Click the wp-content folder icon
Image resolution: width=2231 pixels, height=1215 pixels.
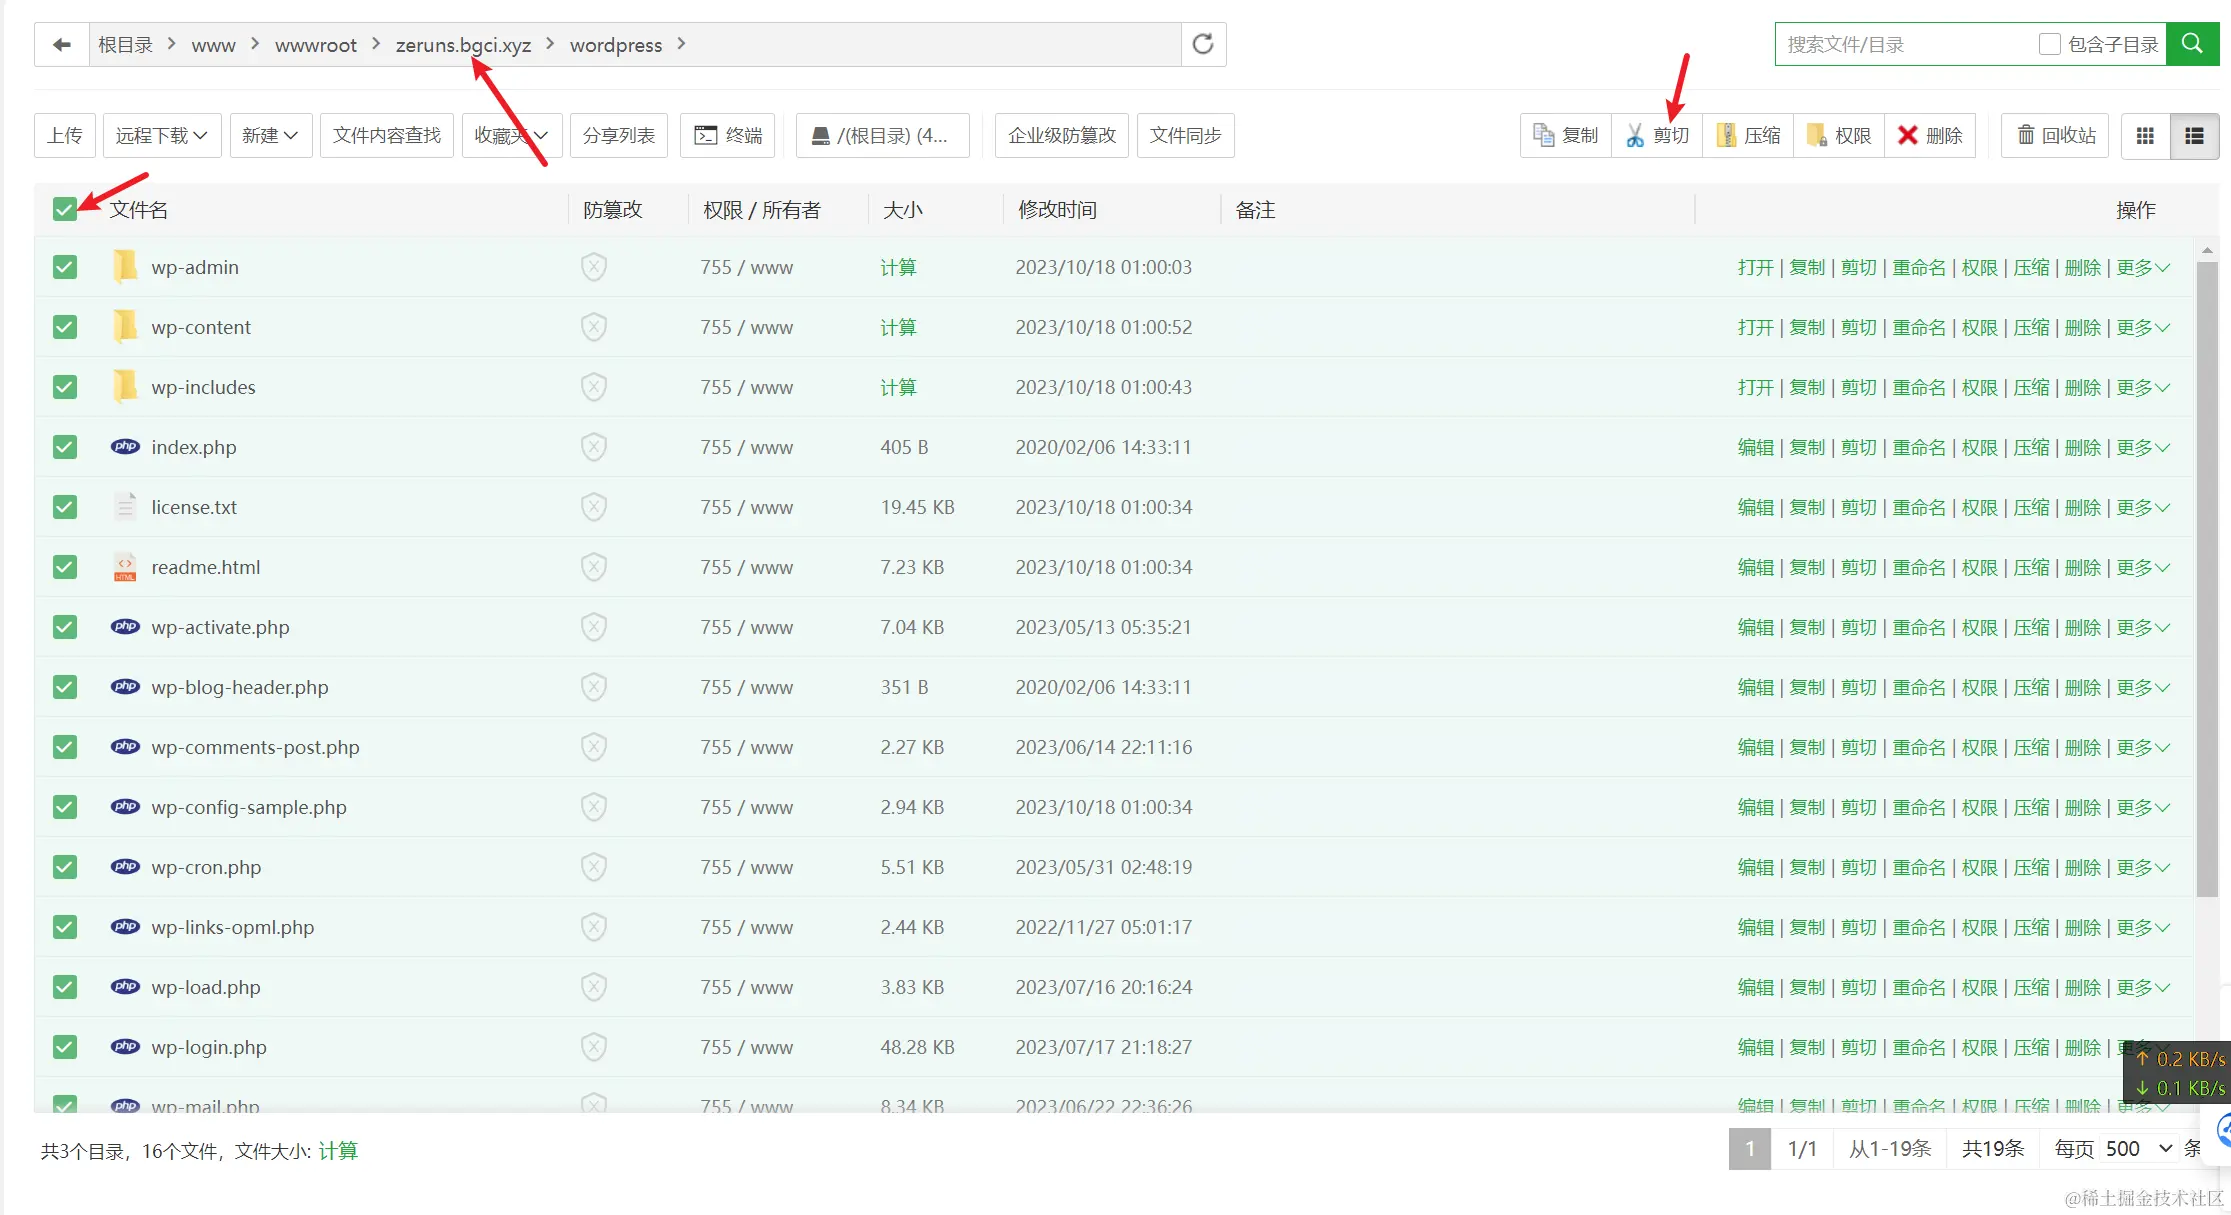click(x=125, y=326)
